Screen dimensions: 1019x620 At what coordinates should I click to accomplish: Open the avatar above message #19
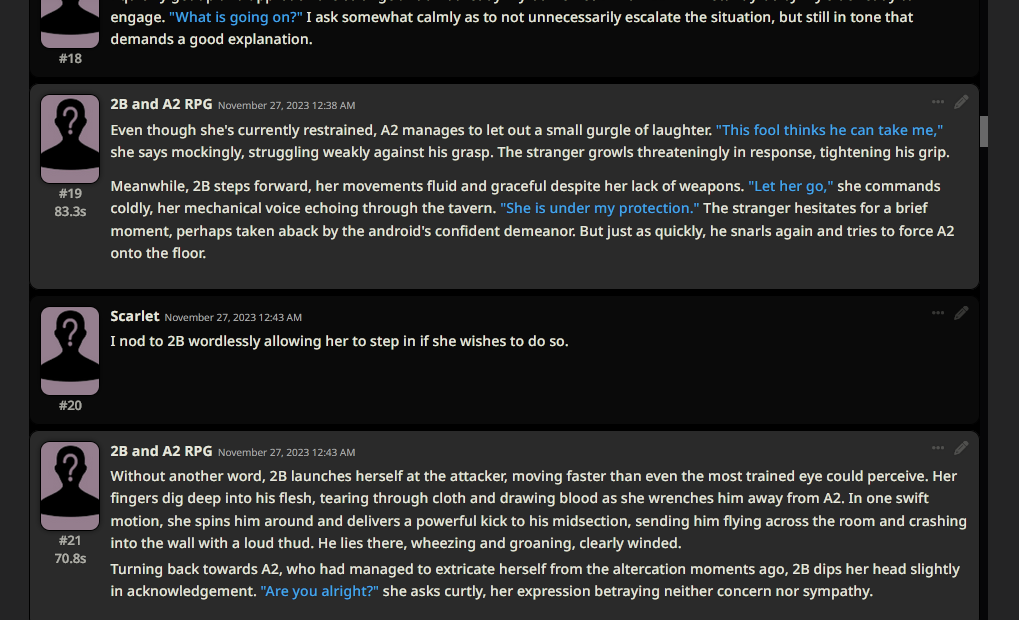(70, 138)
